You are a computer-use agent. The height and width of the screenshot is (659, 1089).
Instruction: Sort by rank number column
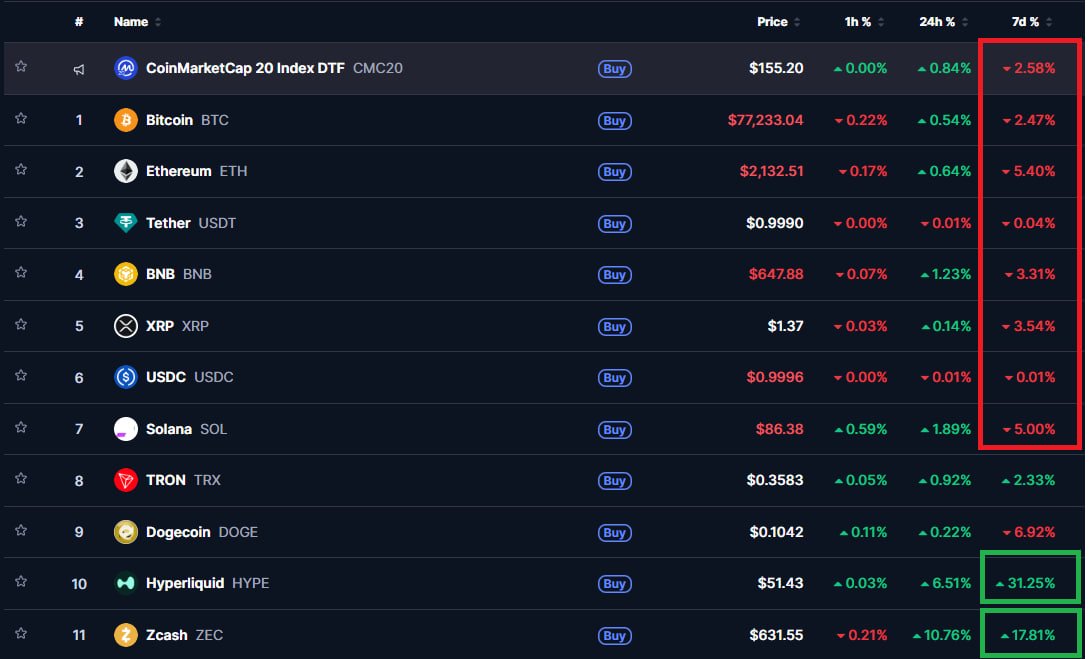[x=79, y=22]
